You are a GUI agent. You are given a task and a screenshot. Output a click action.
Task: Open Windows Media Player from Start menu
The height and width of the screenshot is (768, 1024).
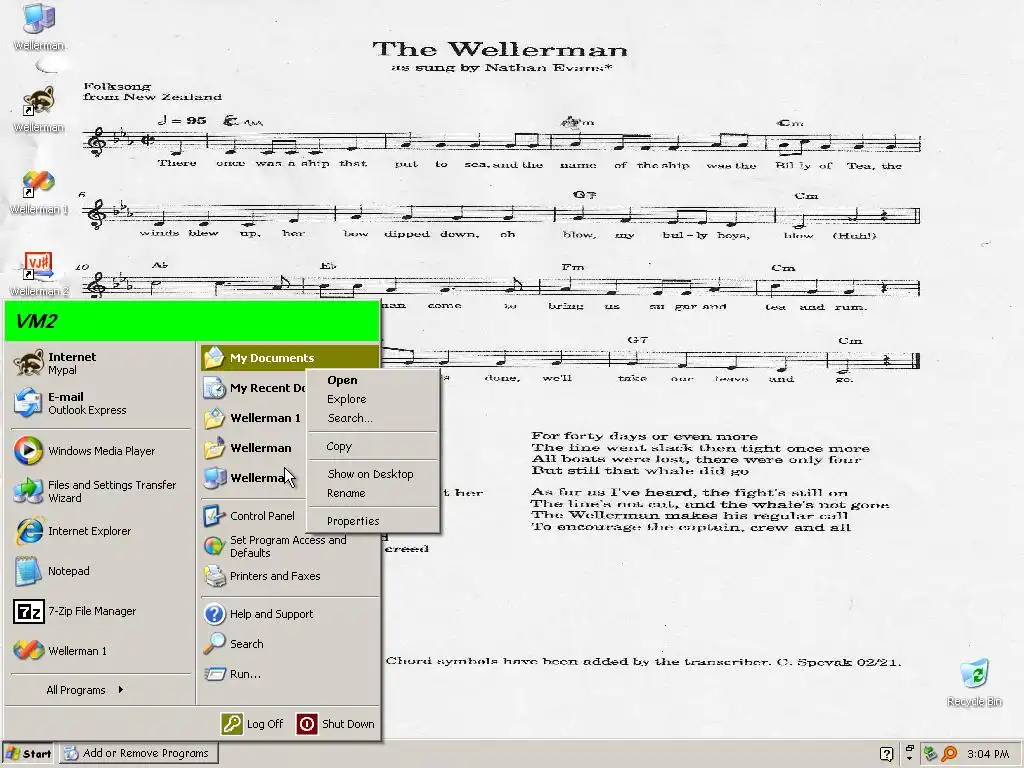(101, 451)
